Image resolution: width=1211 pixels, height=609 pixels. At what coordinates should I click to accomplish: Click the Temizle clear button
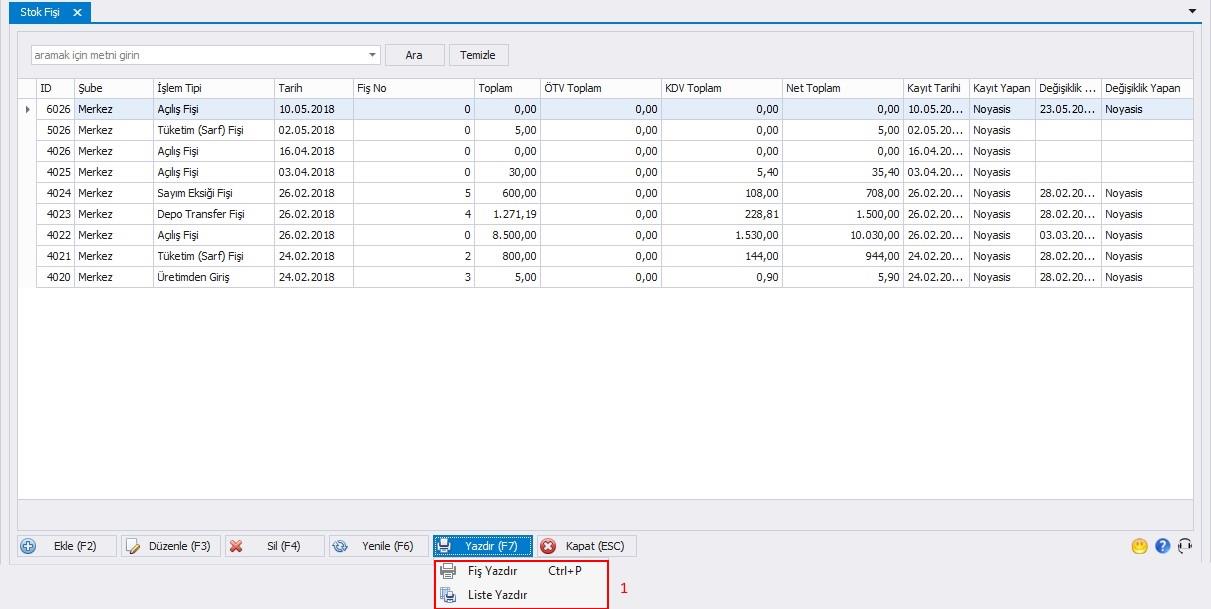478,55
